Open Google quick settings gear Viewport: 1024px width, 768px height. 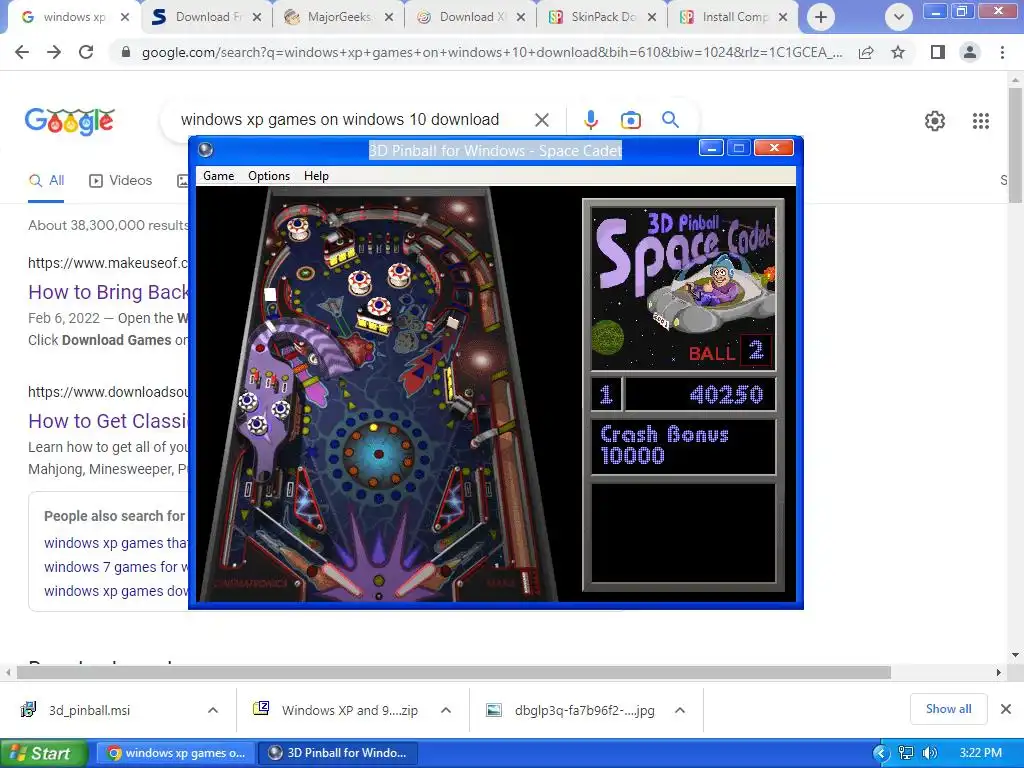tap(935, 121)
